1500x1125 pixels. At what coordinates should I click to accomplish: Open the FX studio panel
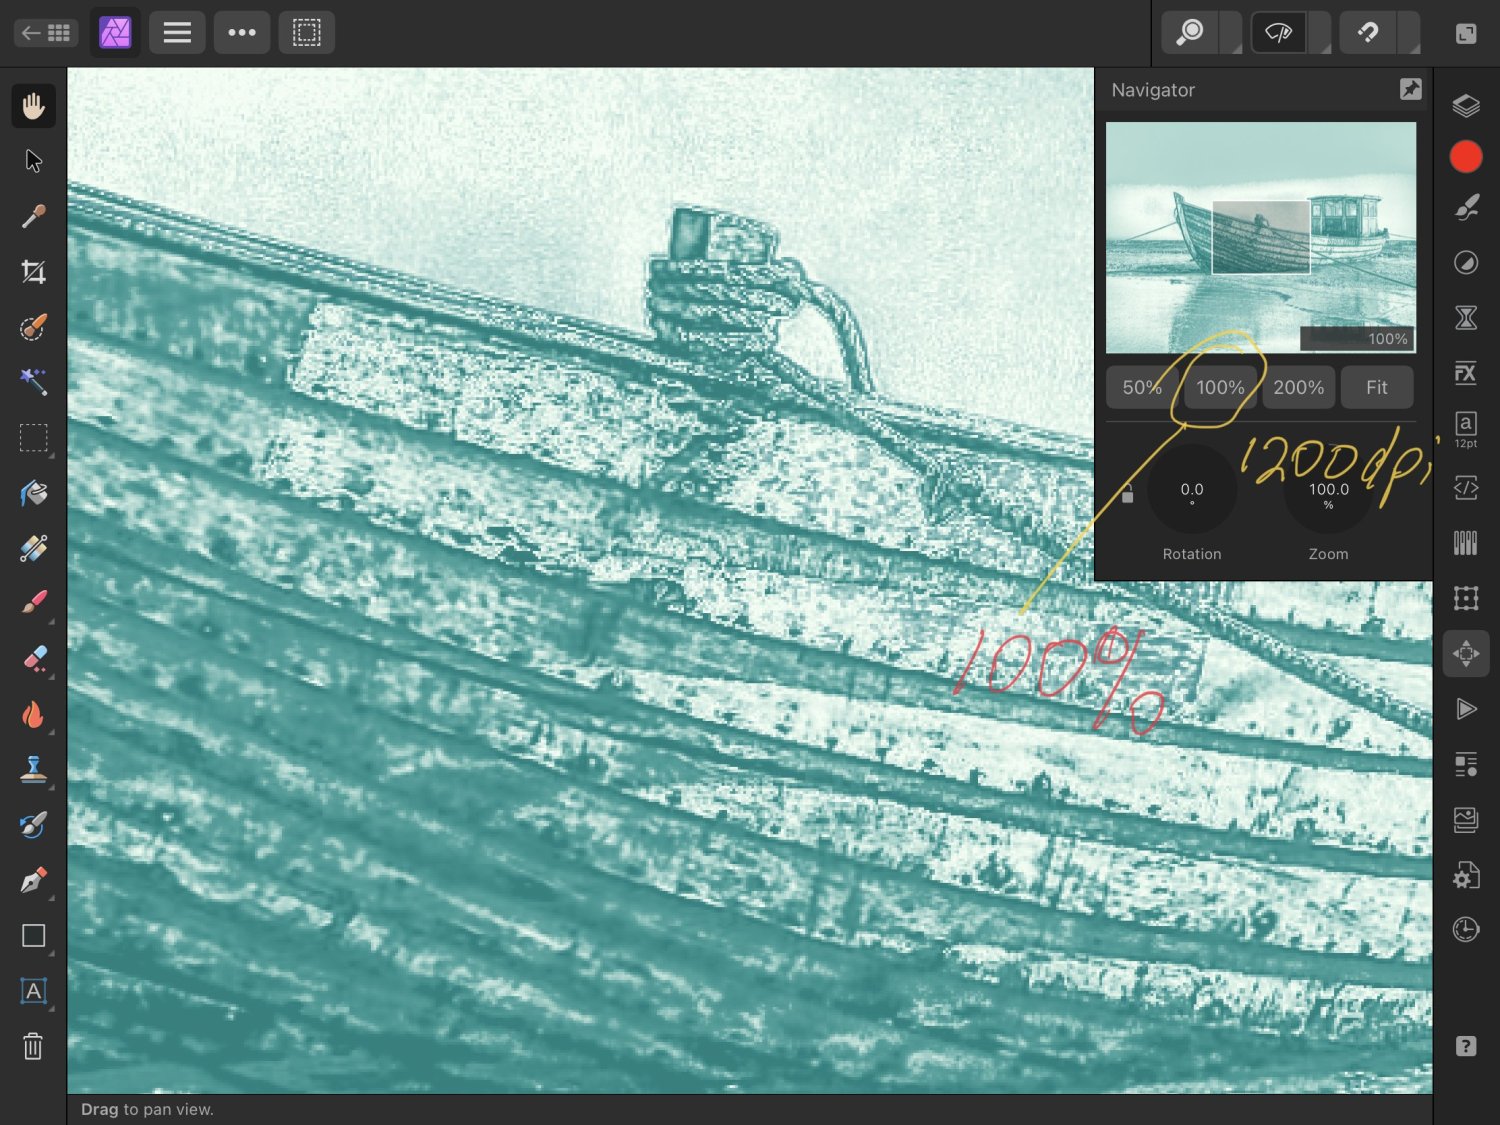[1466, 373]
